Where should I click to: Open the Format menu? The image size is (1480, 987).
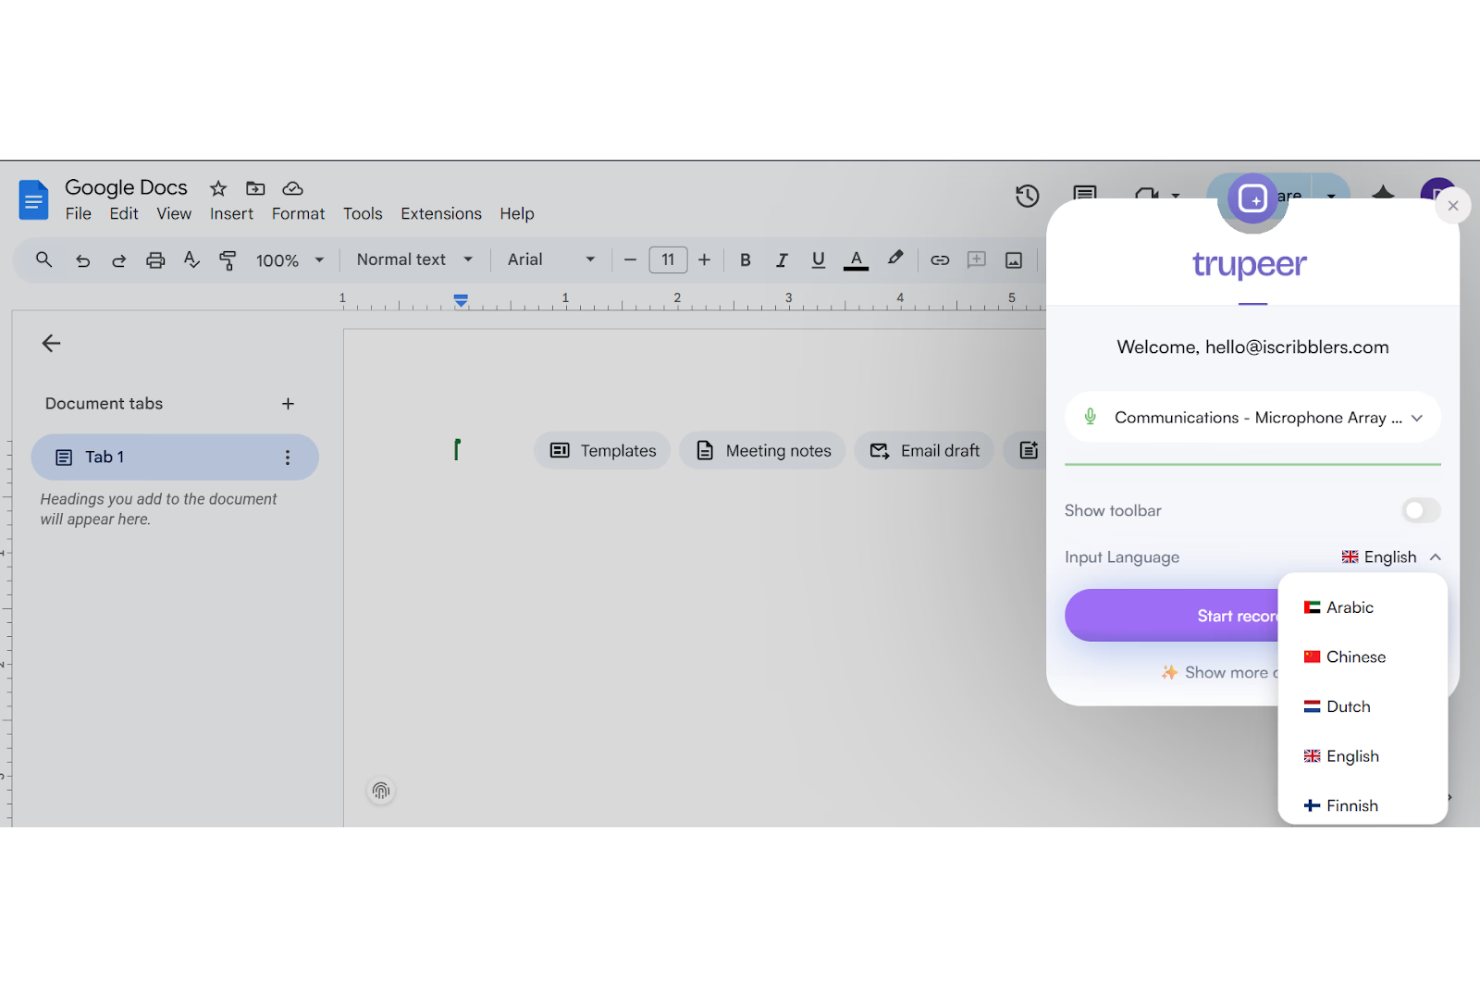click(x=298, y=213)
